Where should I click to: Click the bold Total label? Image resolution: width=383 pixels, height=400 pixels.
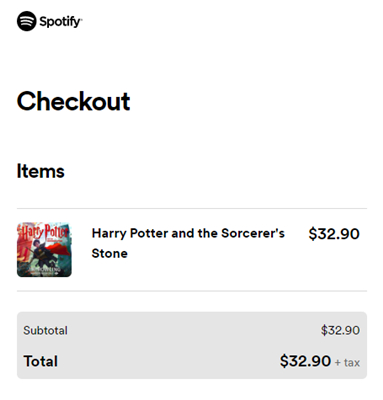41,361
